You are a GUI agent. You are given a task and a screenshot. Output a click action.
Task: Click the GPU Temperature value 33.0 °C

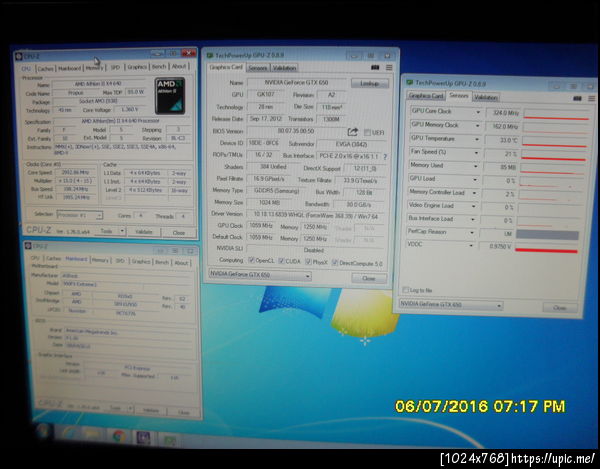tap(502, 140)
